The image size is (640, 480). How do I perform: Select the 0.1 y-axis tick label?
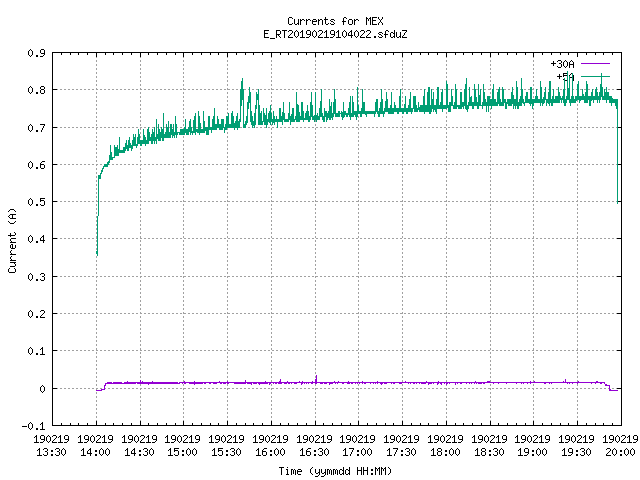coord(36,351)
